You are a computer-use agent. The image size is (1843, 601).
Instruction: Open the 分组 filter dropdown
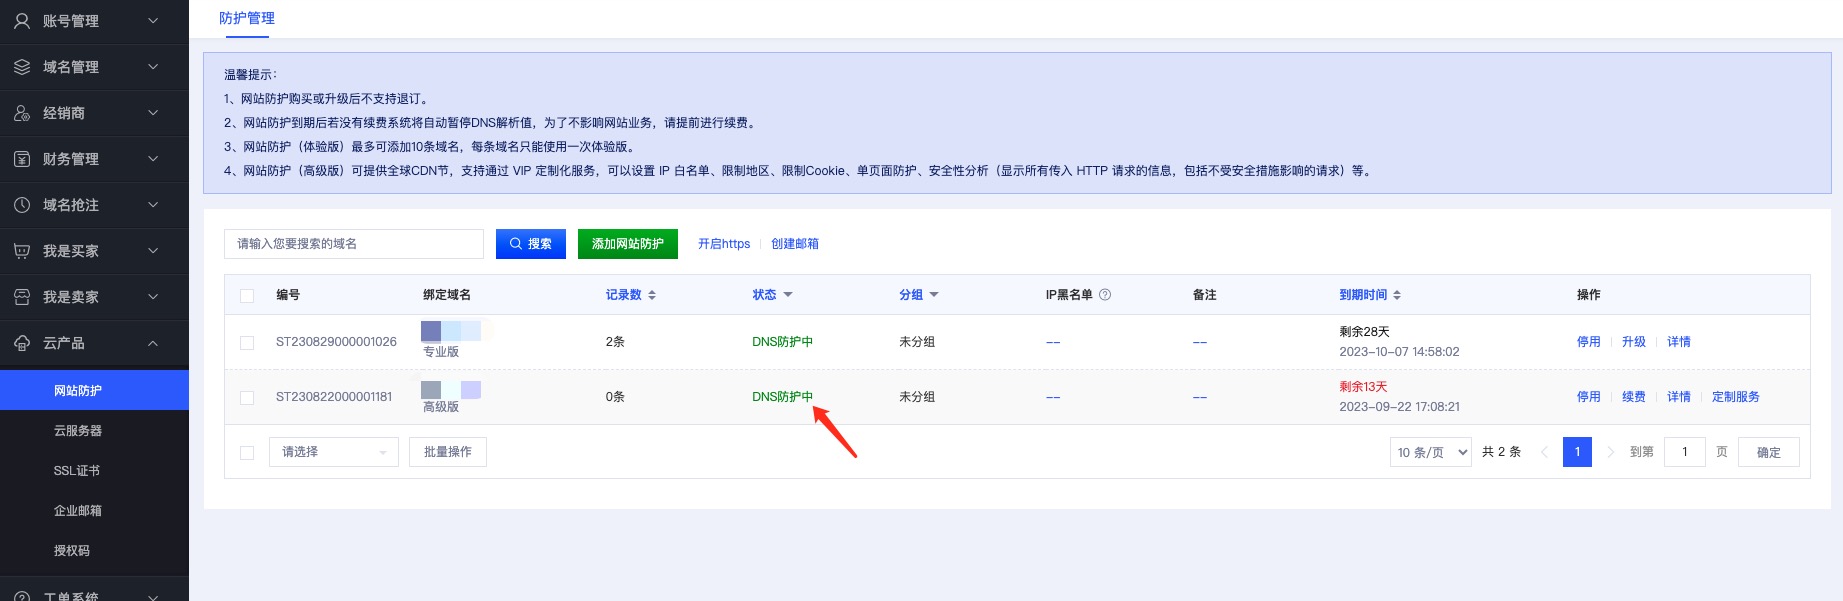point(934,295)
